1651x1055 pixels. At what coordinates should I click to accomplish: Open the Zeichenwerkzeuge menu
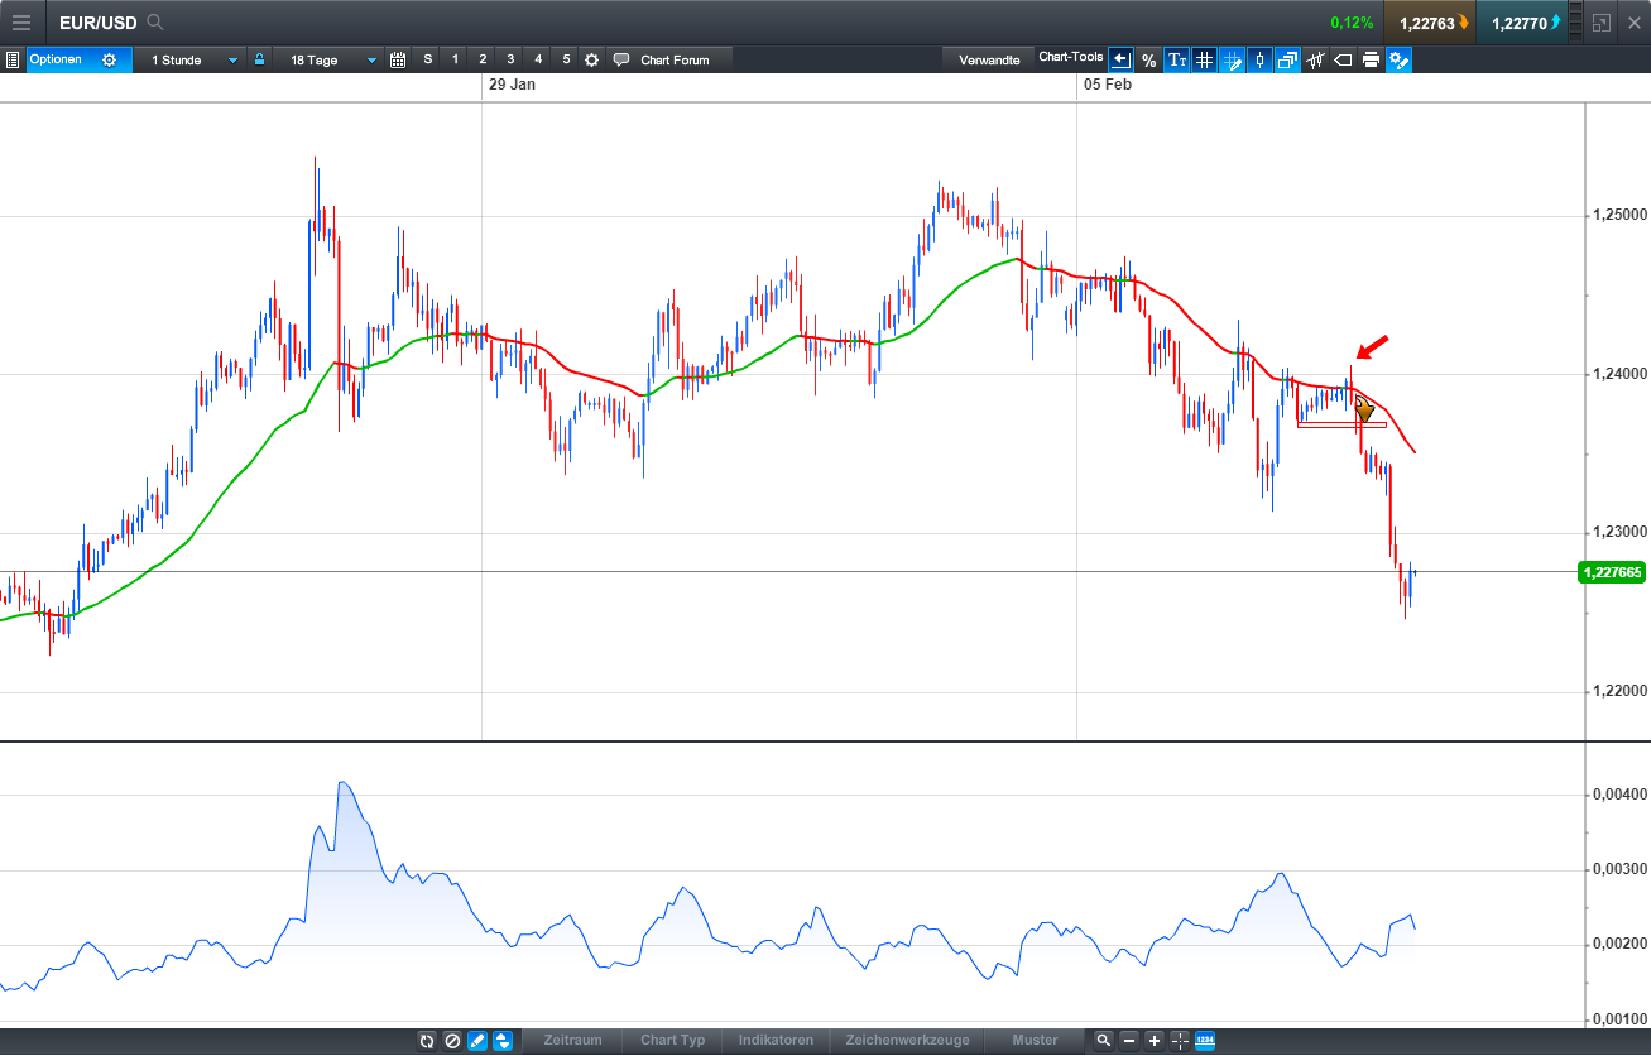(x=906, y=1041)
